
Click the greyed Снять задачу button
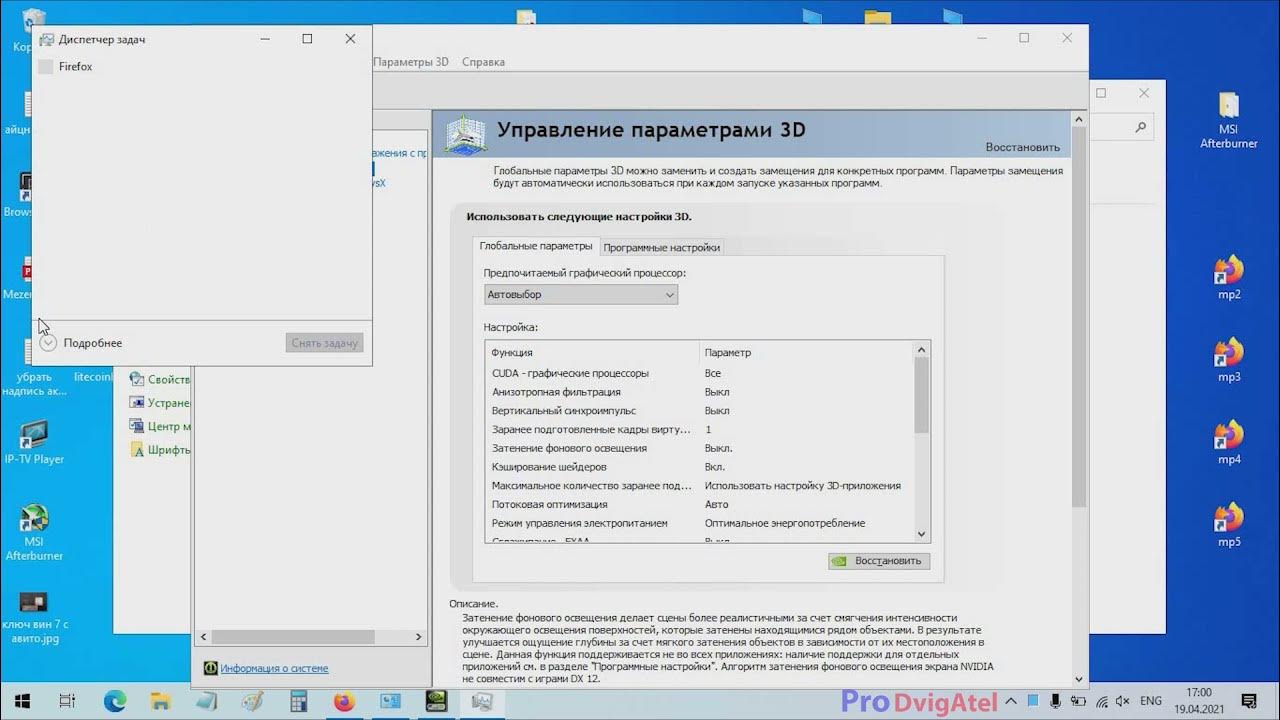pos(324,343)
